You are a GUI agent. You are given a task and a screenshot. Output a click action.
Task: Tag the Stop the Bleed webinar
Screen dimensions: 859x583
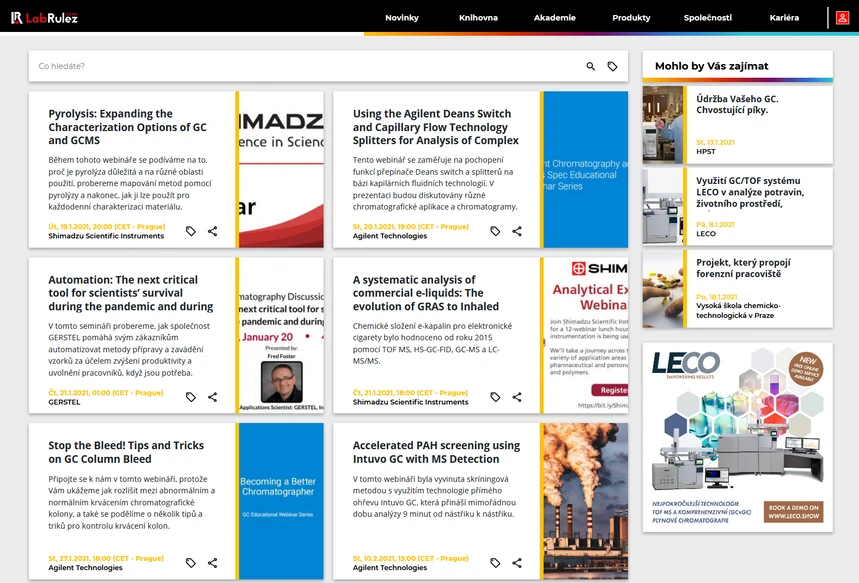(191, 563)
